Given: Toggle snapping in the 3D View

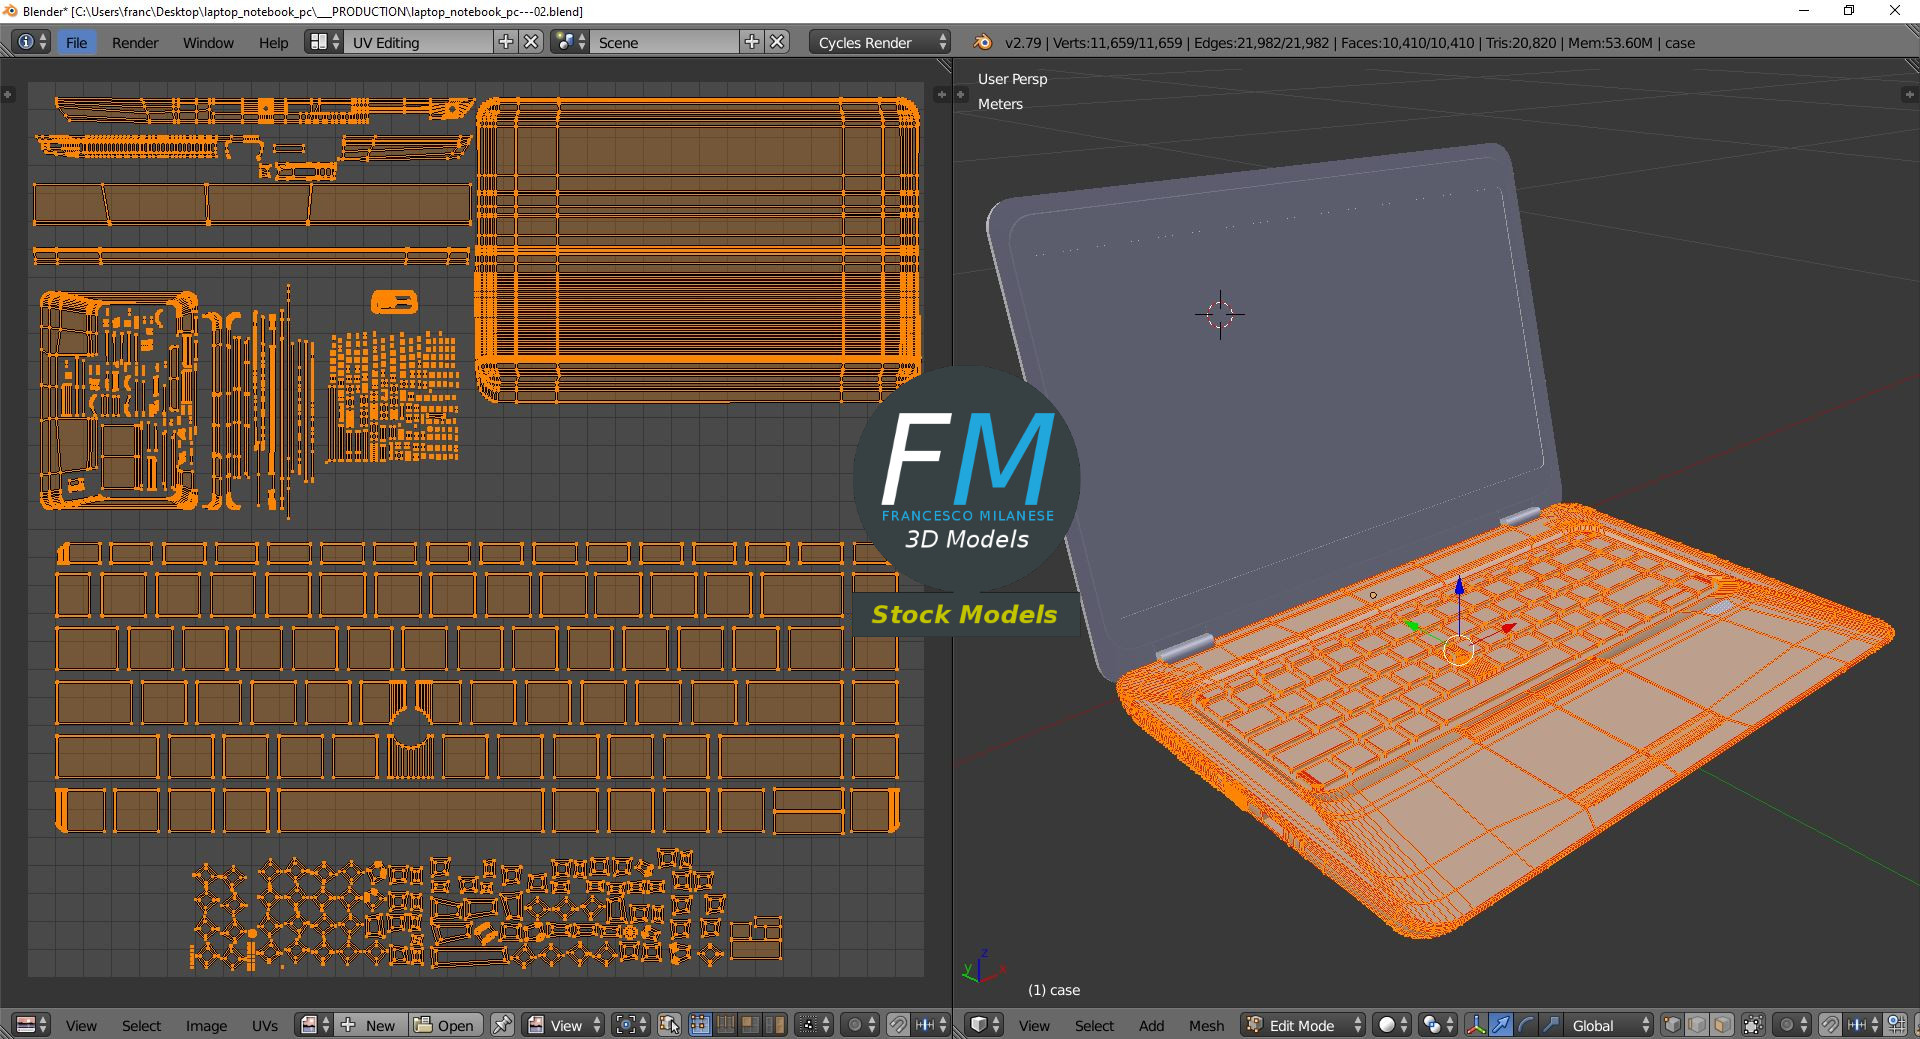Looking at the screenshot, I should pyautogui.click(x=1830, y=1025).
